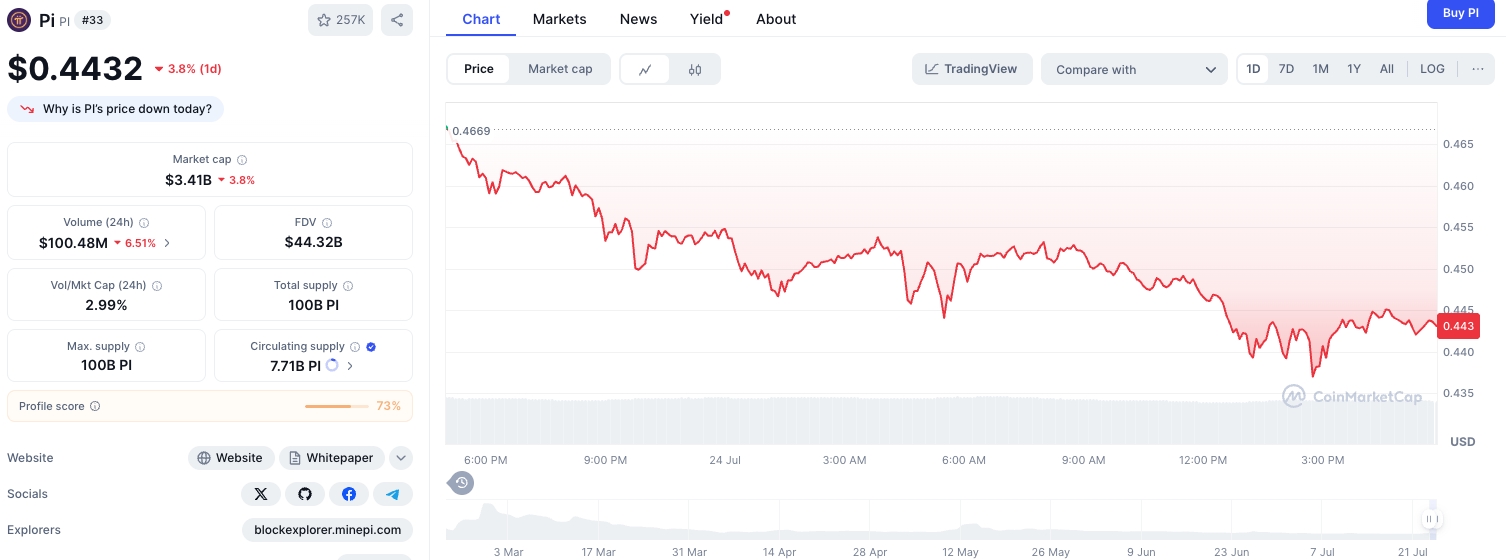
Task: Open the X (Twitter) social link
Action: 261,494
